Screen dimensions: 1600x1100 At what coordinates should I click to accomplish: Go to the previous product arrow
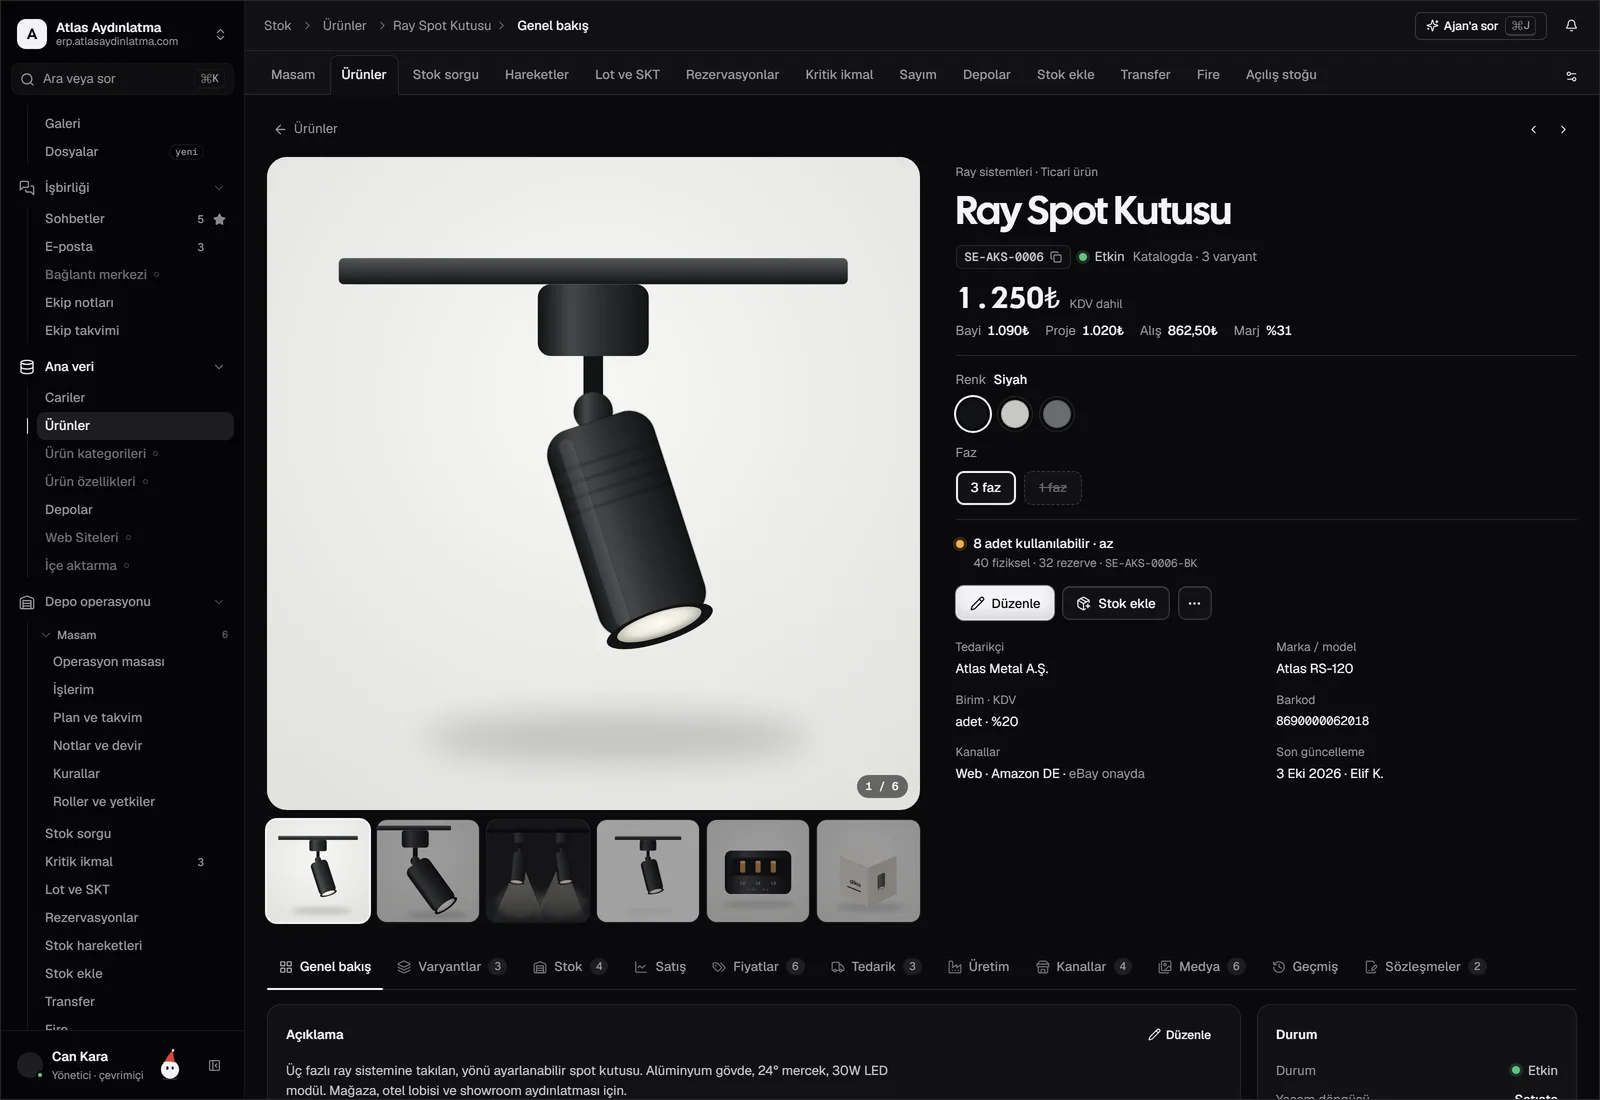point(1534,130)
